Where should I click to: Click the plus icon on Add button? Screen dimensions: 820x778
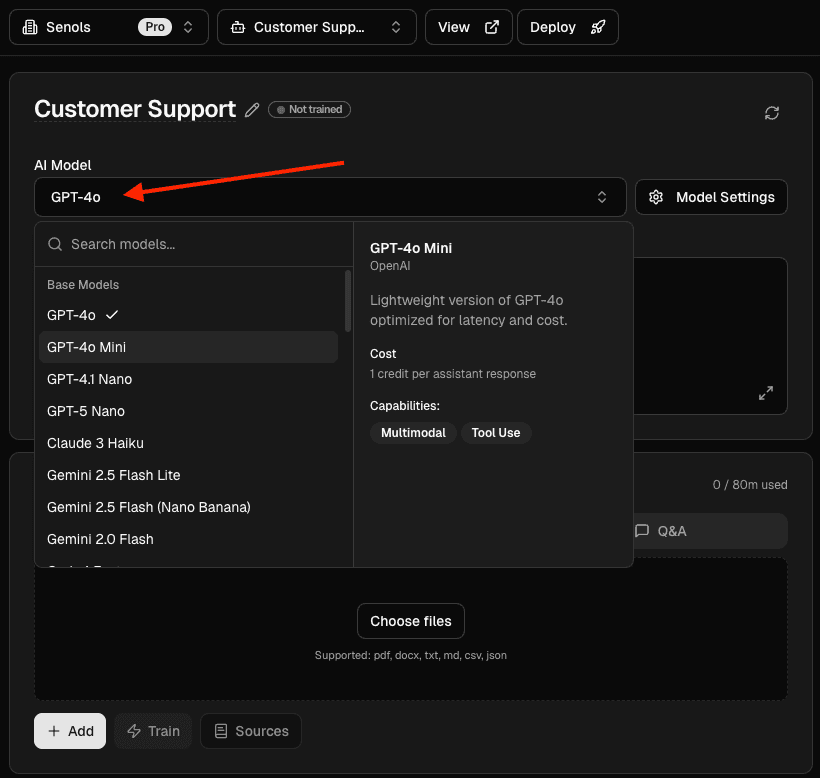click(x=55, y=731)
